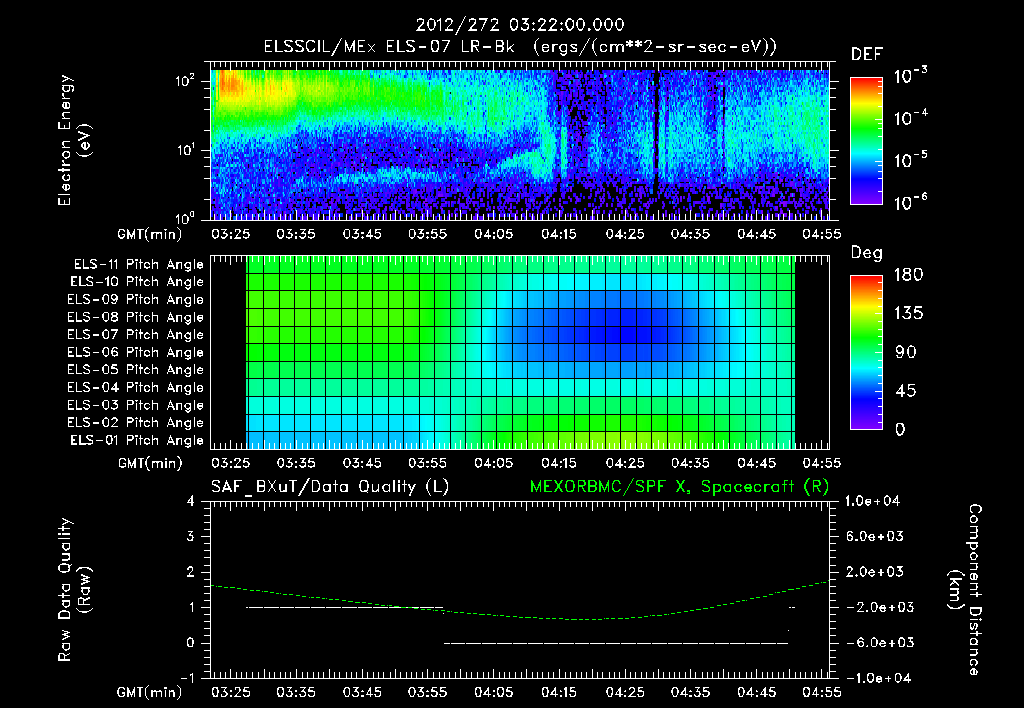Click the Component Distance (km) axis label
The height and width of the screenshot is (708, 1024).
(965, 590)
